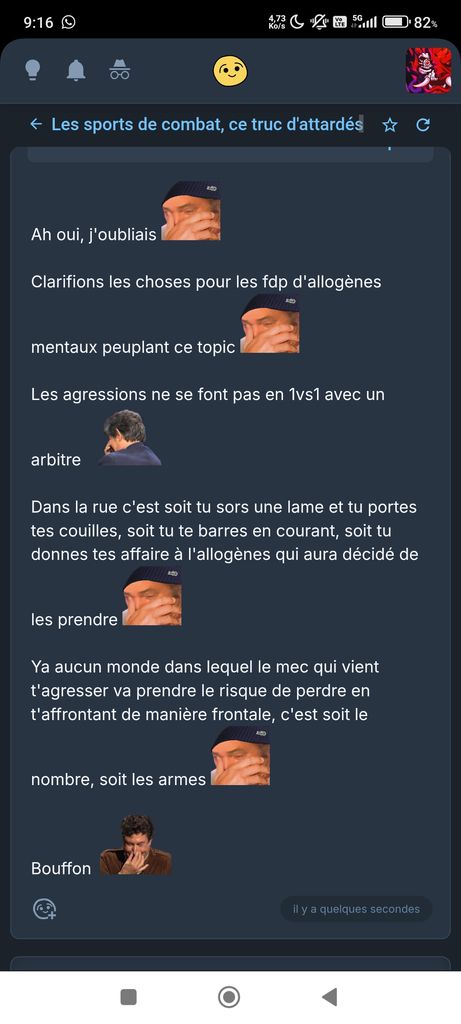This screenshot has width=461, height=1024.
Task: Tap the facepalm sticker after 'Ah oui, j'oubliais'
Action: point(191,211)
